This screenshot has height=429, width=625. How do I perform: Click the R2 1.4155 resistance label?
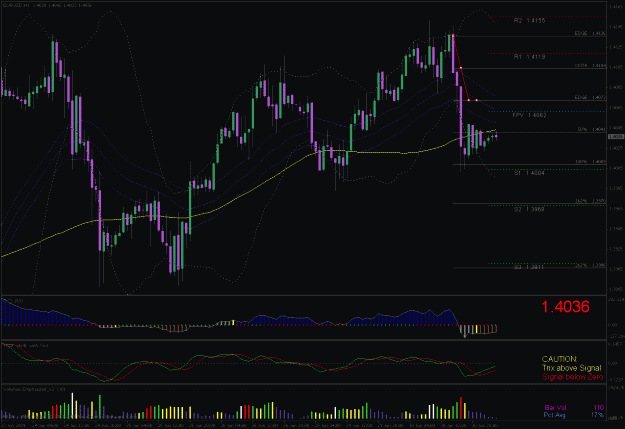click(x=529, y=20)
